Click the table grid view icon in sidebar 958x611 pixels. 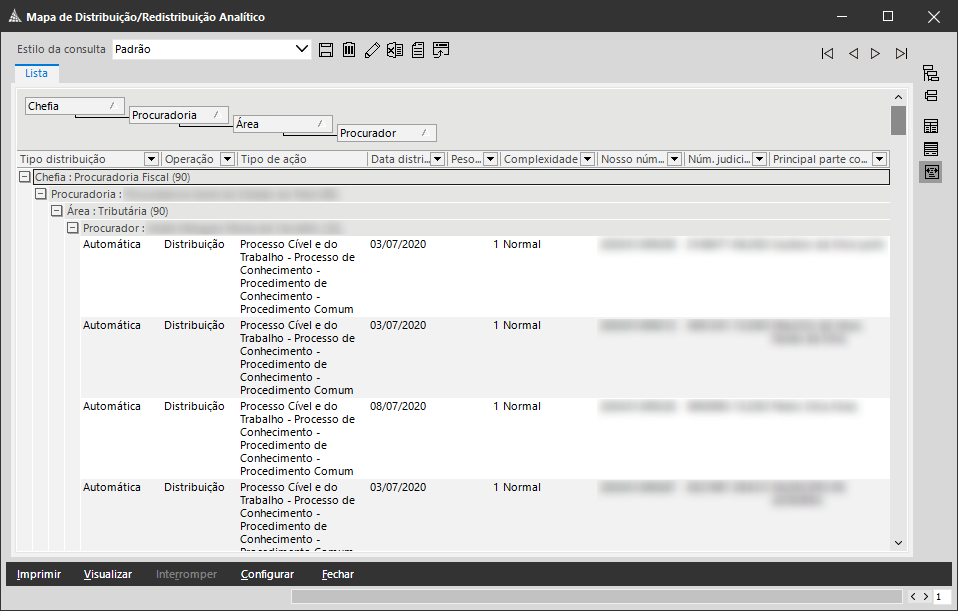coord(930,126)
